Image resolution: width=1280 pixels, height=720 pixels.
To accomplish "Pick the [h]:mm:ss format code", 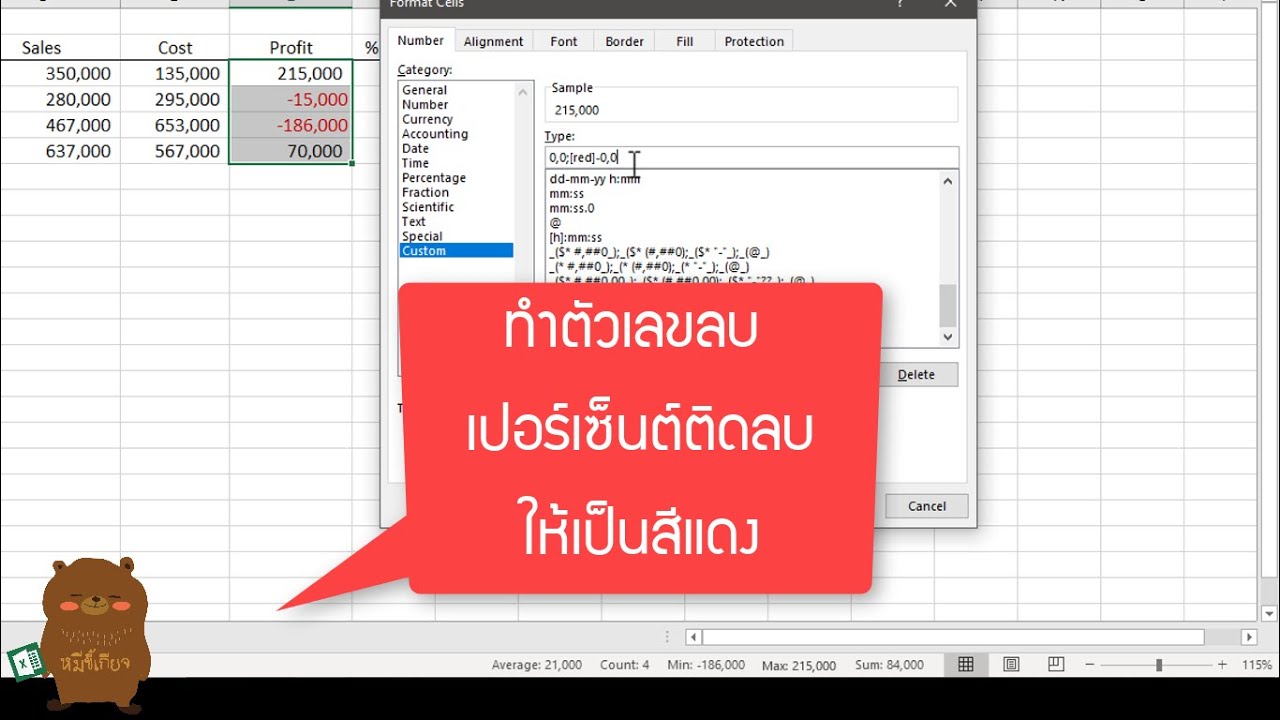I will coord(576,237).
